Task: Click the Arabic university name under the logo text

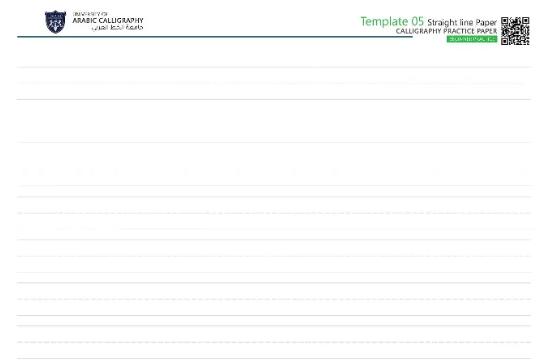Action: point(117,27)
